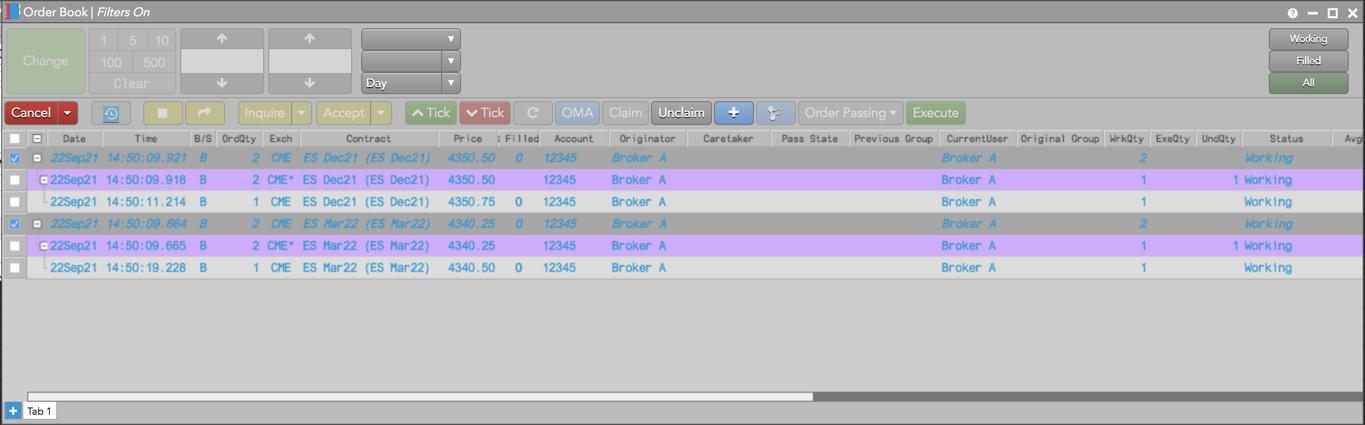
Task: Click the red down Tick button
Action: click(485, 113)
